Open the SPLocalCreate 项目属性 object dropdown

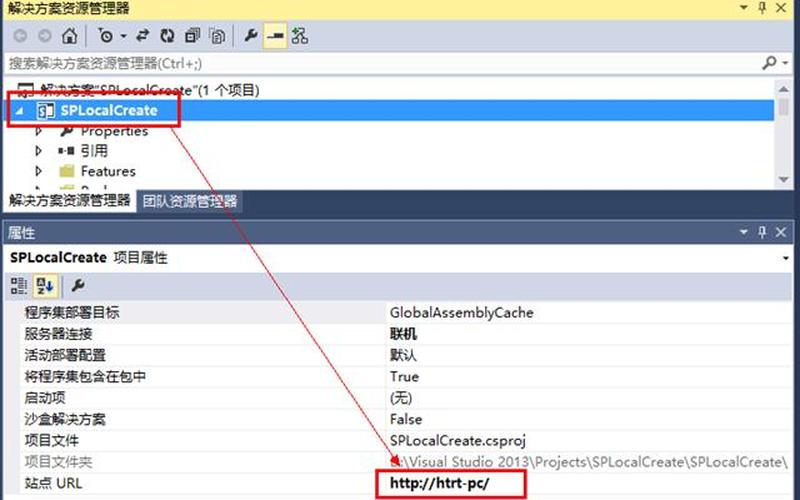[786, 258]
